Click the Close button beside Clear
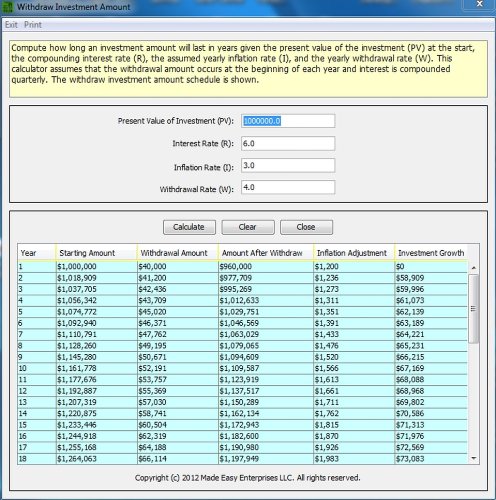 306,227
